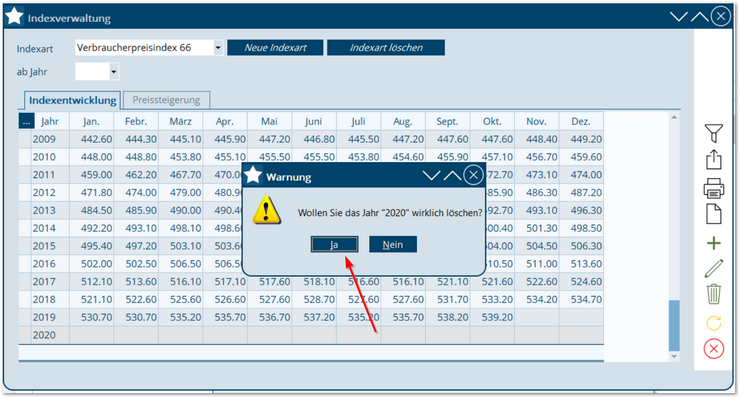Select the Indexentwicklung tab

(x=73, y=100)
